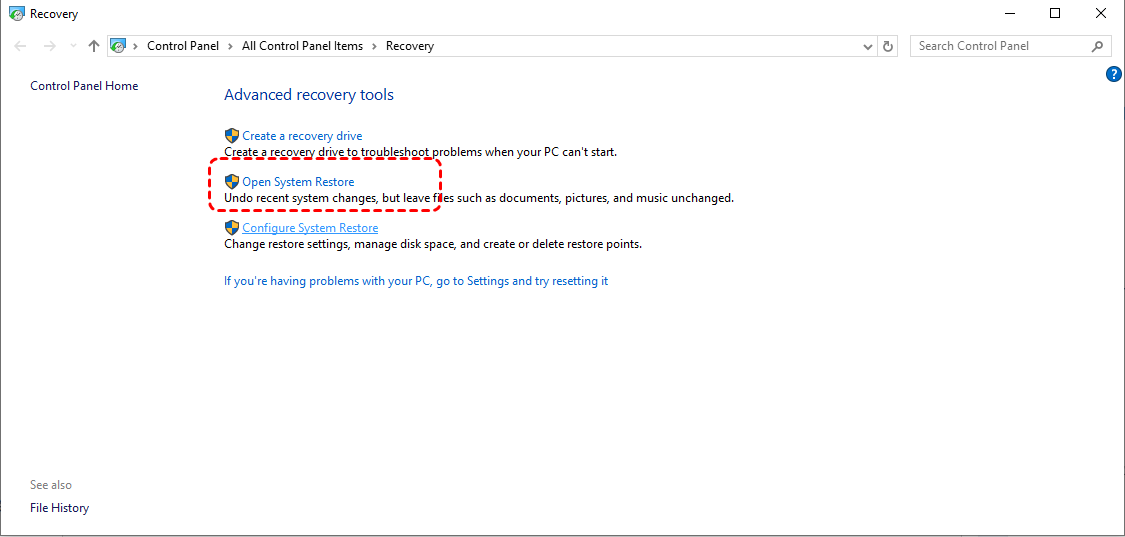Image resolution: width=1125 pixels, height=537 pixels.
Task: Click the Recovery icon in the window title bar
Action: (16, 13)
